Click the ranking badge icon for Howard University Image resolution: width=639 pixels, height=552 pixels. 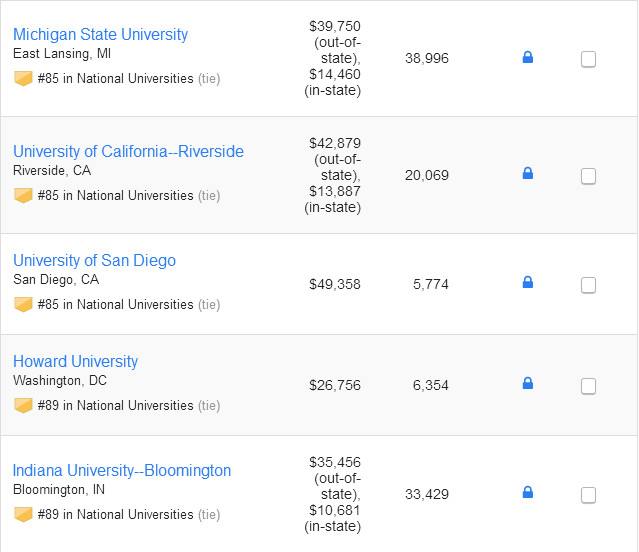point(23,405)
